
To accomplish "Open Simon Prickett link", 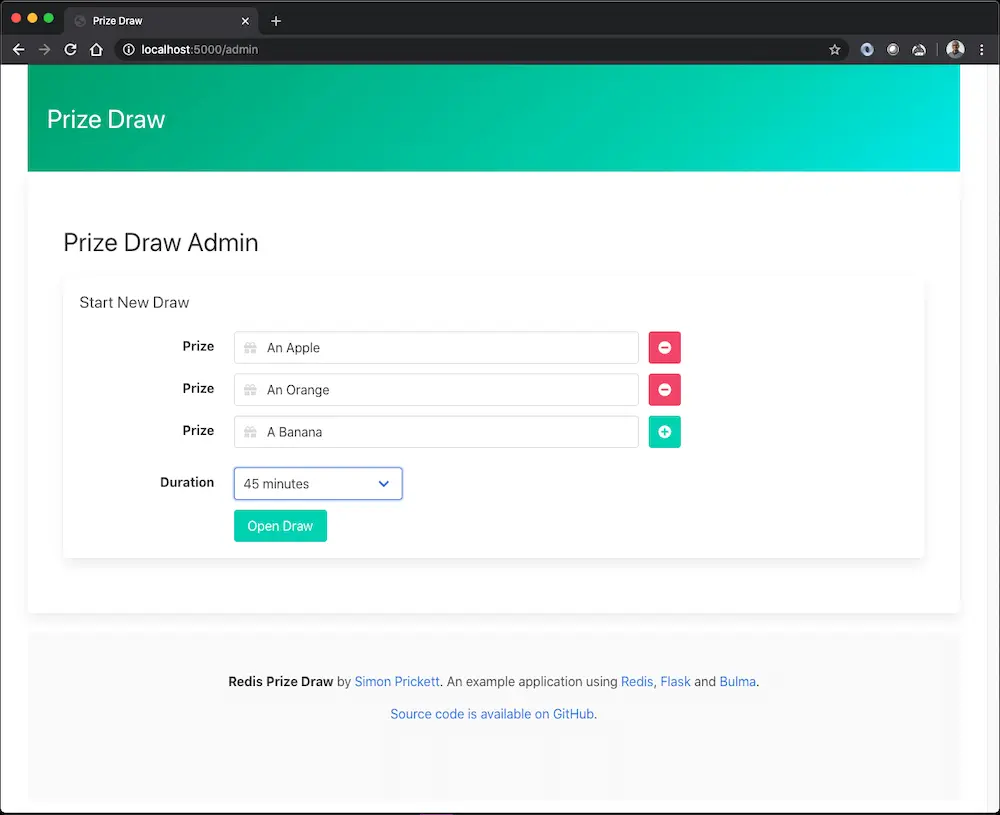I will coord(397,682).
